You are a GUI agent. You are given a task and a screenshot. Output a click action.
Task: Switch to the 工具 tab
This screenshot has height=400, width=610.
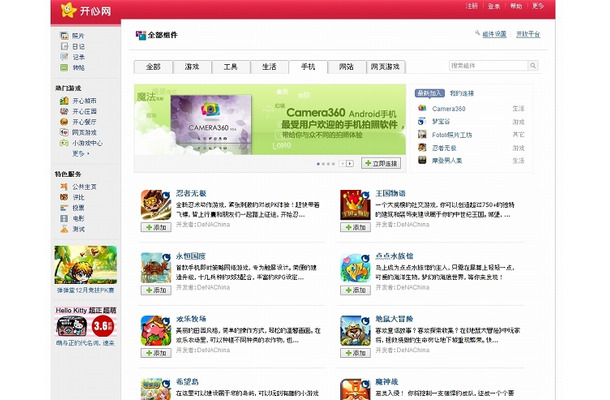point(230,67)
